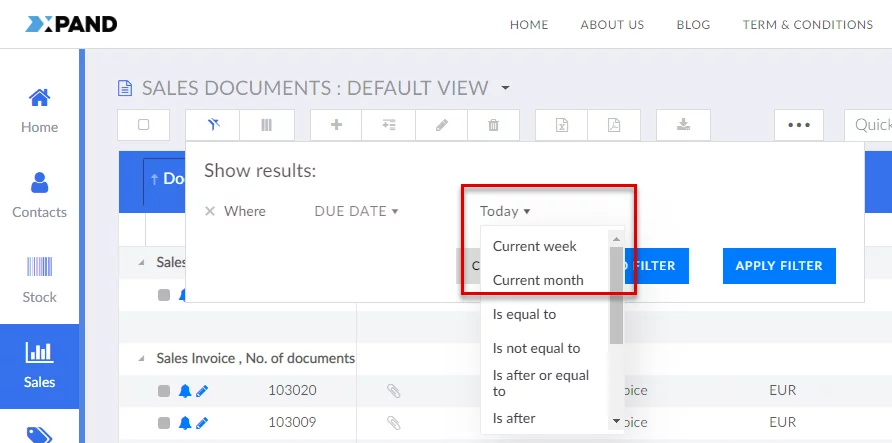Click pencil edit icon for document 103009
This screenshot has height=443, width=892.
202,422
